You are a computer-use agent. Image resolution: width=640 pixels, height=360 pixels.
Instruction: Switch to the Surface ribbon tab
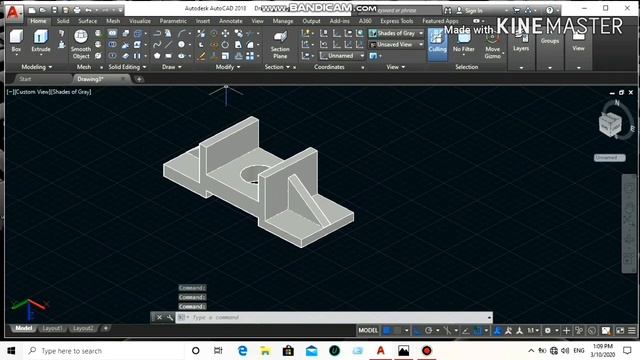pos(88,21)
